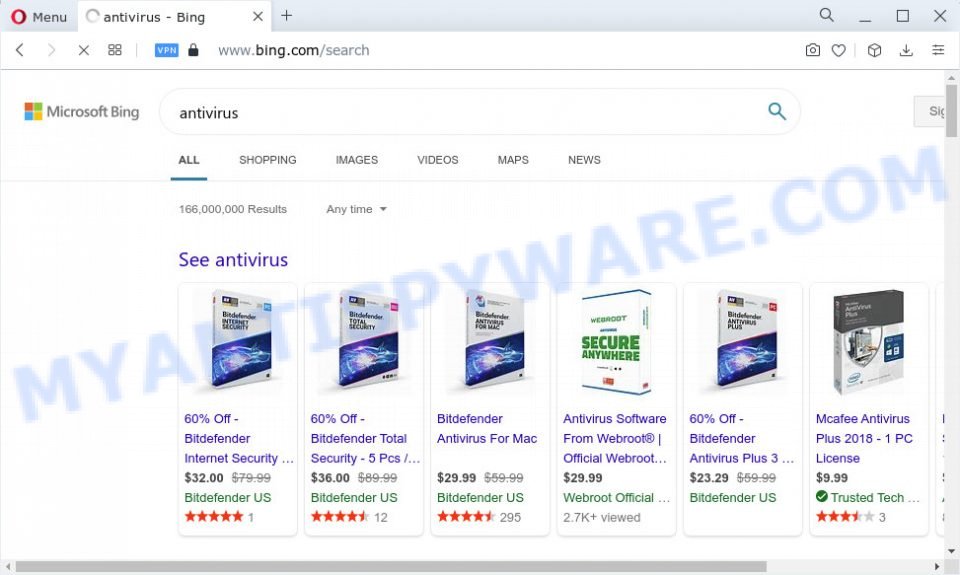The width and height of the screenshot is (960, 575).
Task: Take a snapshot with the camera icon
Action: (x=812, y=50)
